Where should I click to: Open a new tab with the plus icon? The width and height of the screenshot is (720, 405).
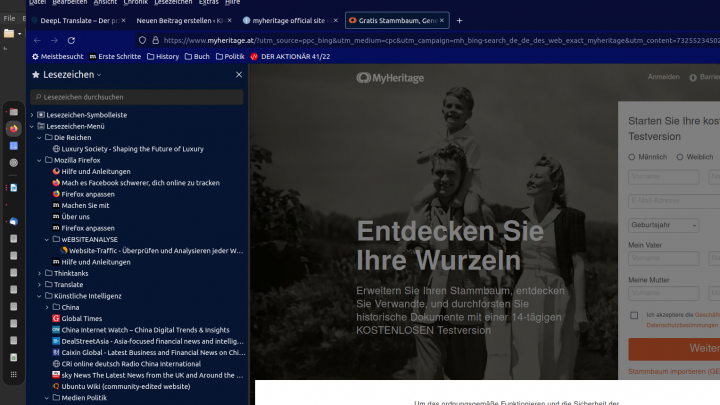[459, 20]
